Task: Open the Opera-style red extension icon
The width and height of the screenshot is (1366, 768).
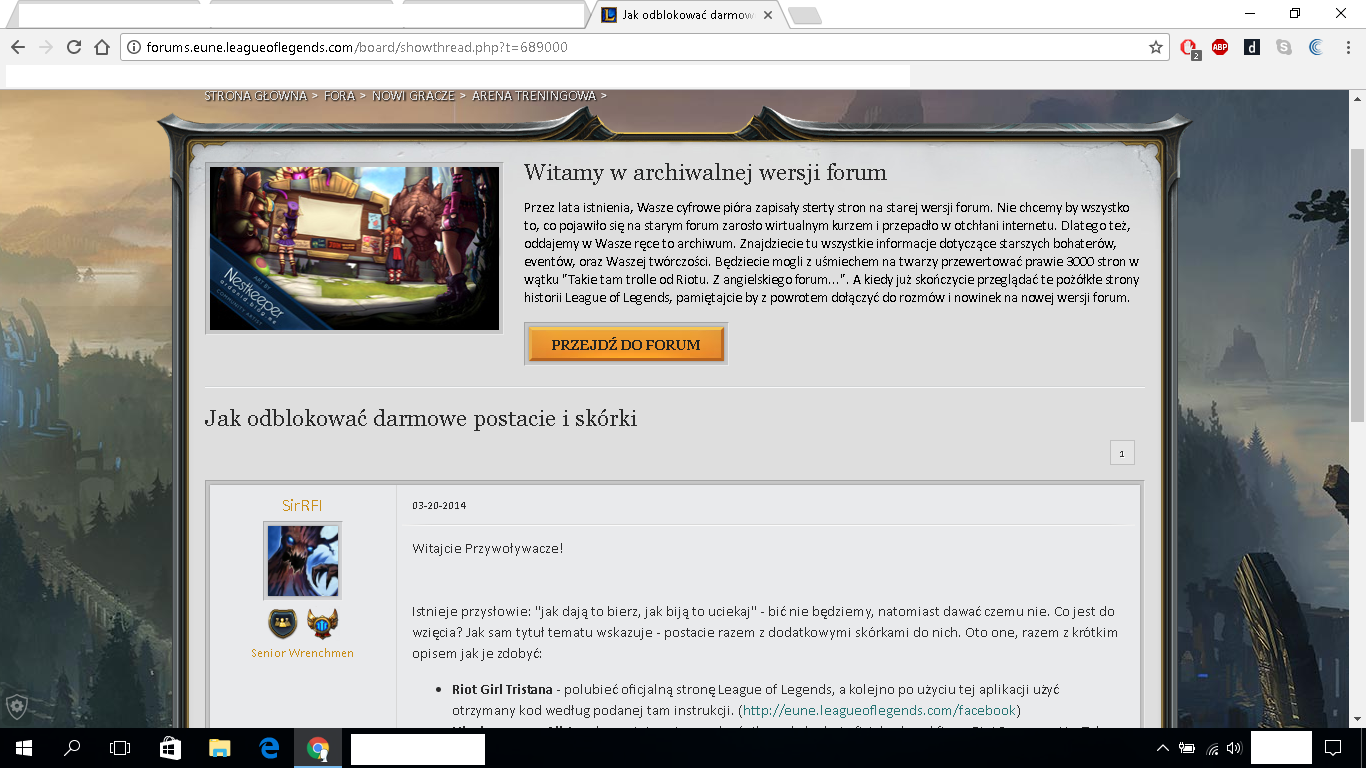Action: point(1189,48)
